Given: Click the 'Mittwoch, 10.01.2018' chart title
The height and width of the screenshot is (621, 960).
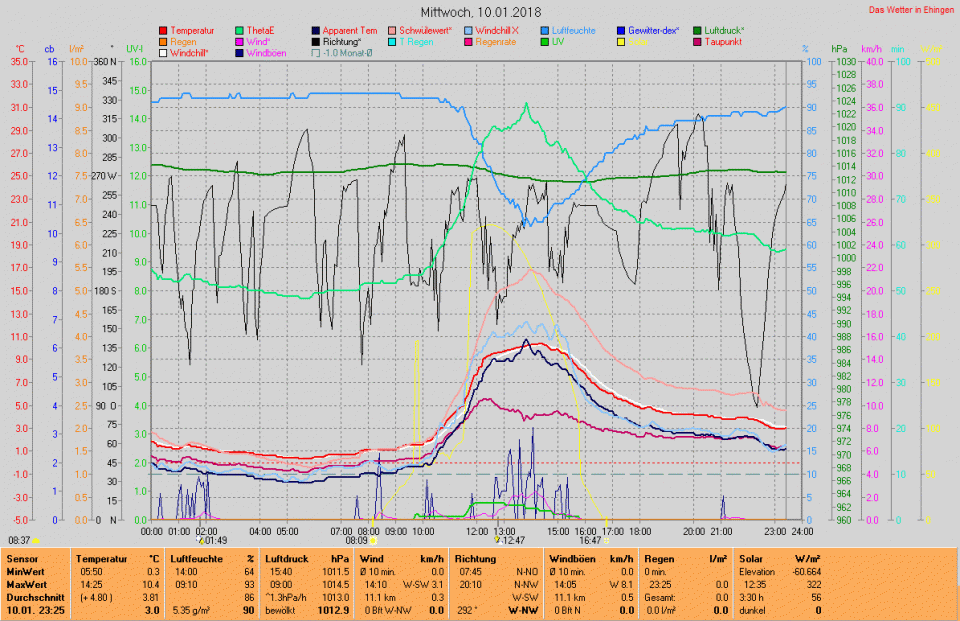Looking at the screenshot, I should click(477, 12).
